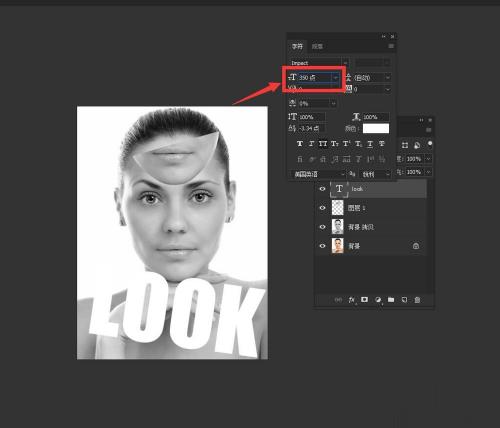Click the link layers icon
The image size is (500, 428).
pos(338,300)
